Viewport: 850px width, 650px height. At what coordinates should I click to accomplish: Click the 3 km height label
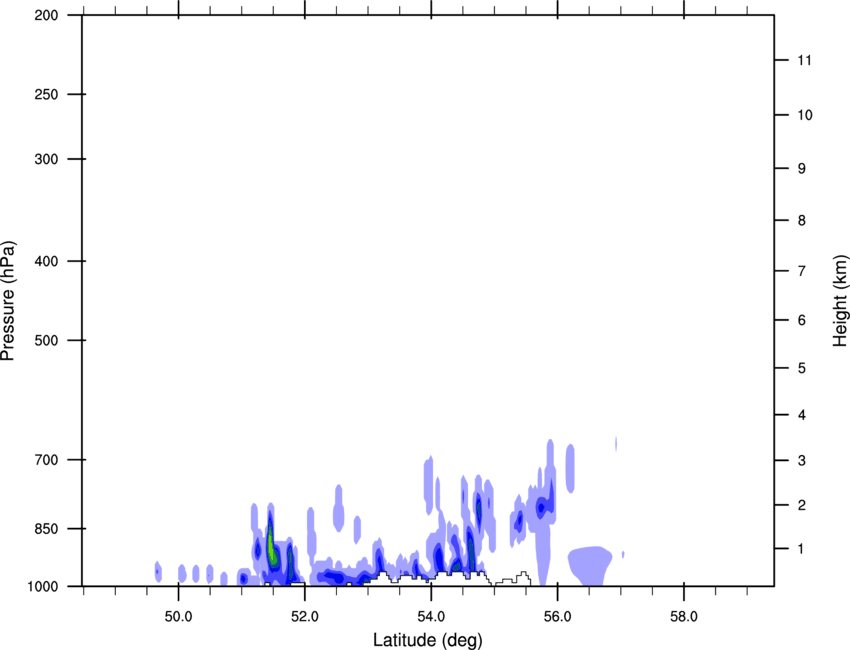click(x=802, y=460)
